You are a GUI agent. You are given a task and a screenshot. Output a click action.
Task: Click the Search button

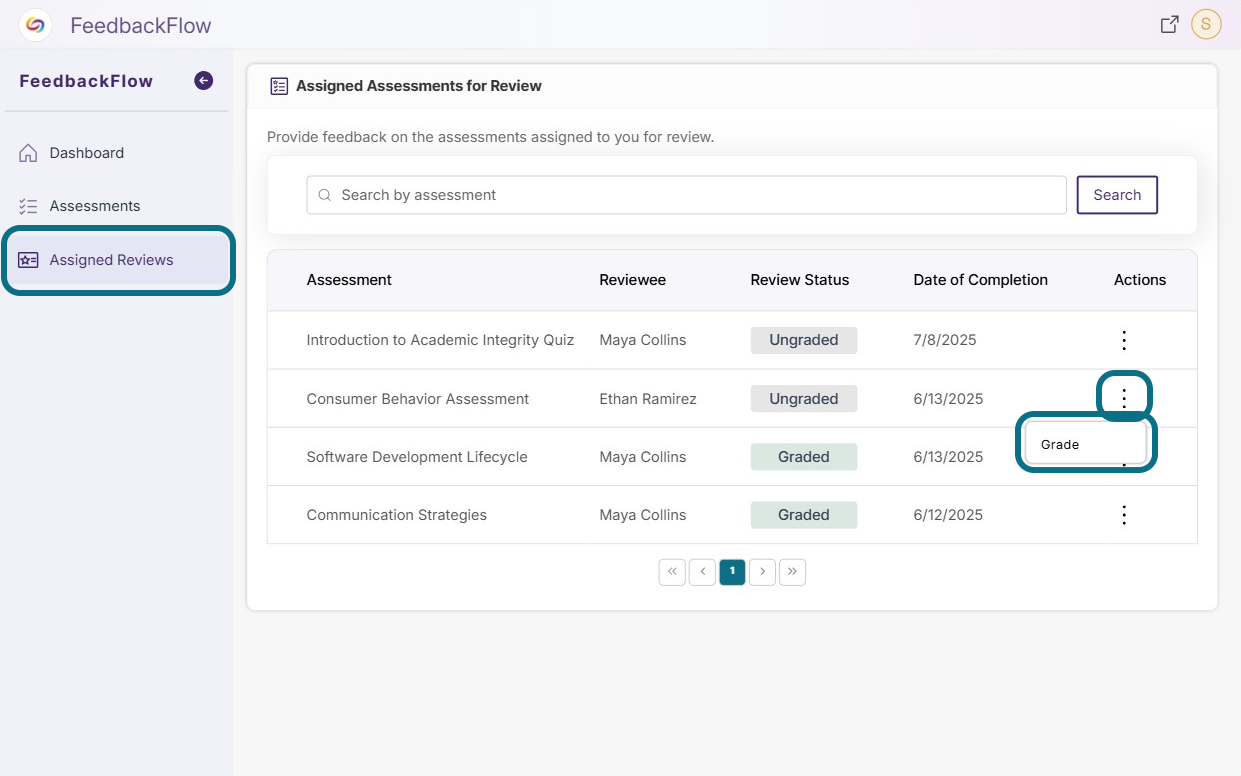[x=1117, y=195]
